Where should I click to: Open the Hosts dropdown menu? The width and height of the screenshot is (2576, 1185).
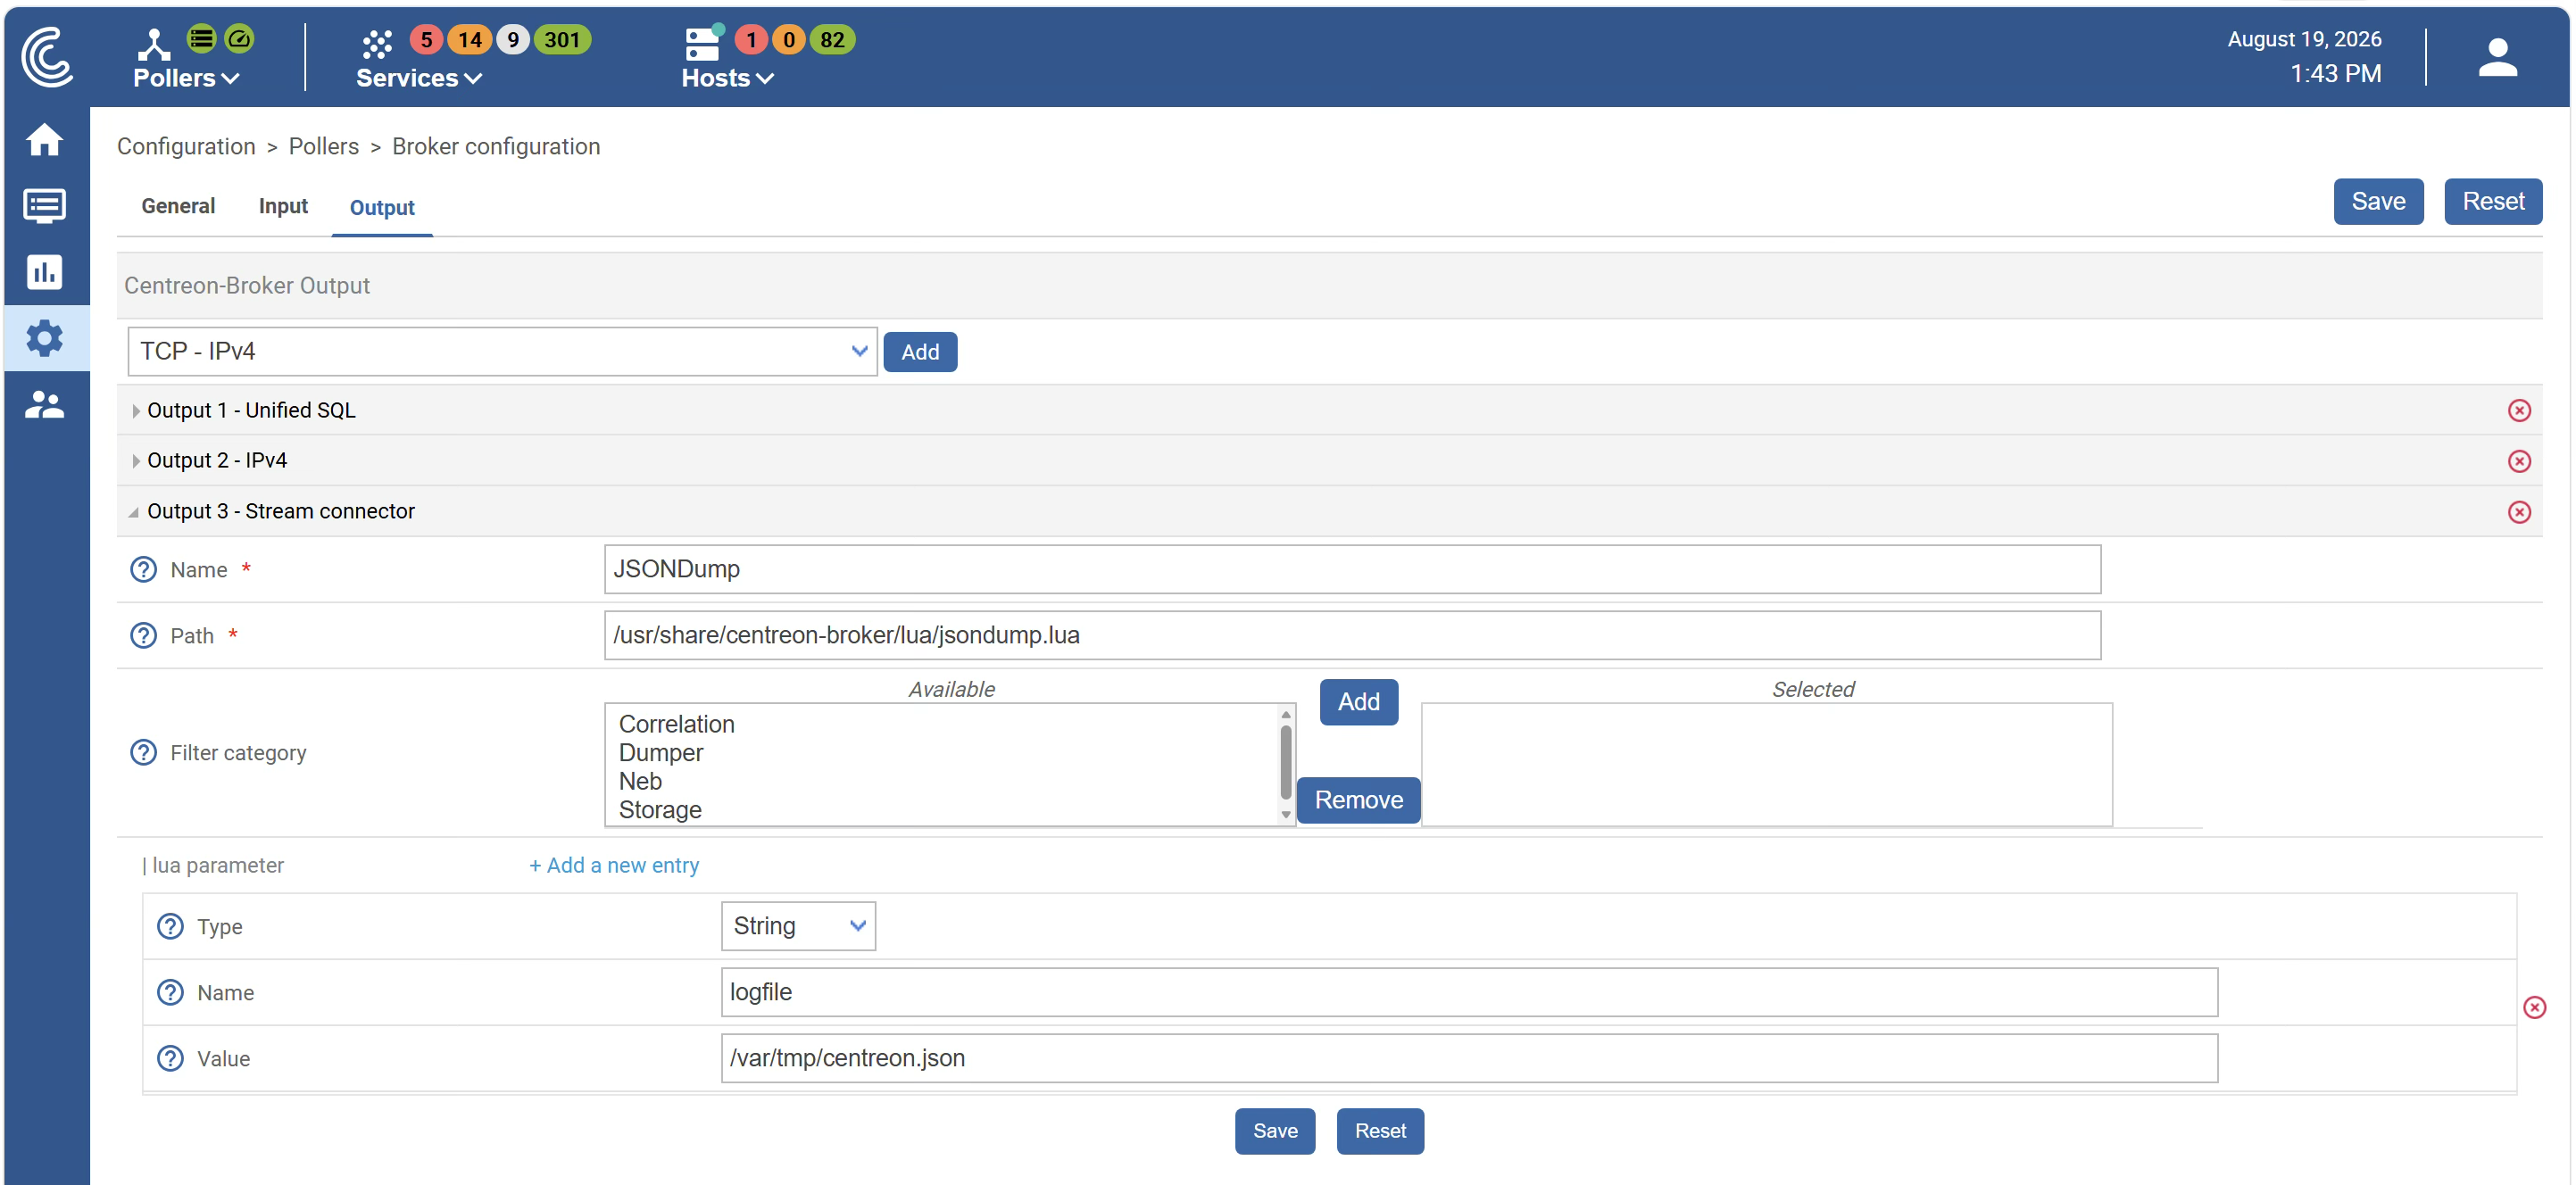[728, 78]
